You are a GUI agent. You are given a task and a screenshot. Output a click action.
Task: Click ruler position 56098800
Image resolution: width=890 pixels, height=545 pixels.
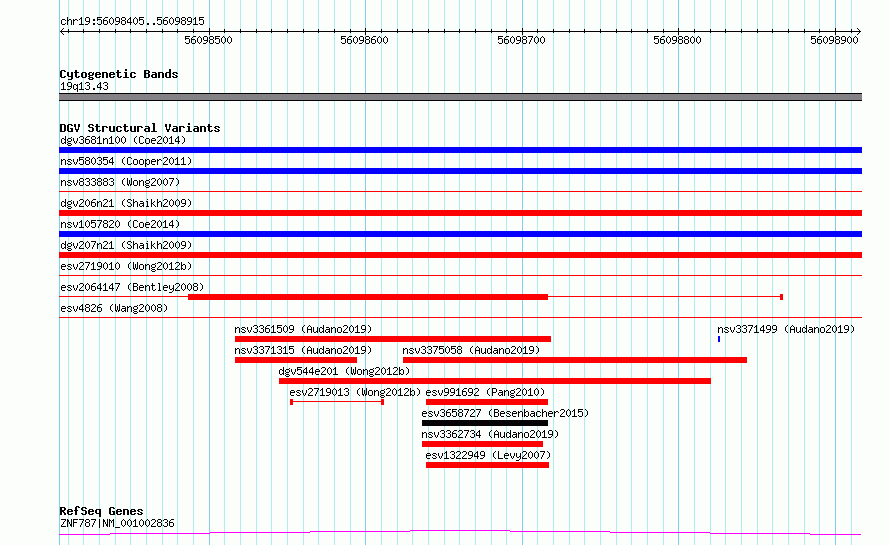click(677, 40)
